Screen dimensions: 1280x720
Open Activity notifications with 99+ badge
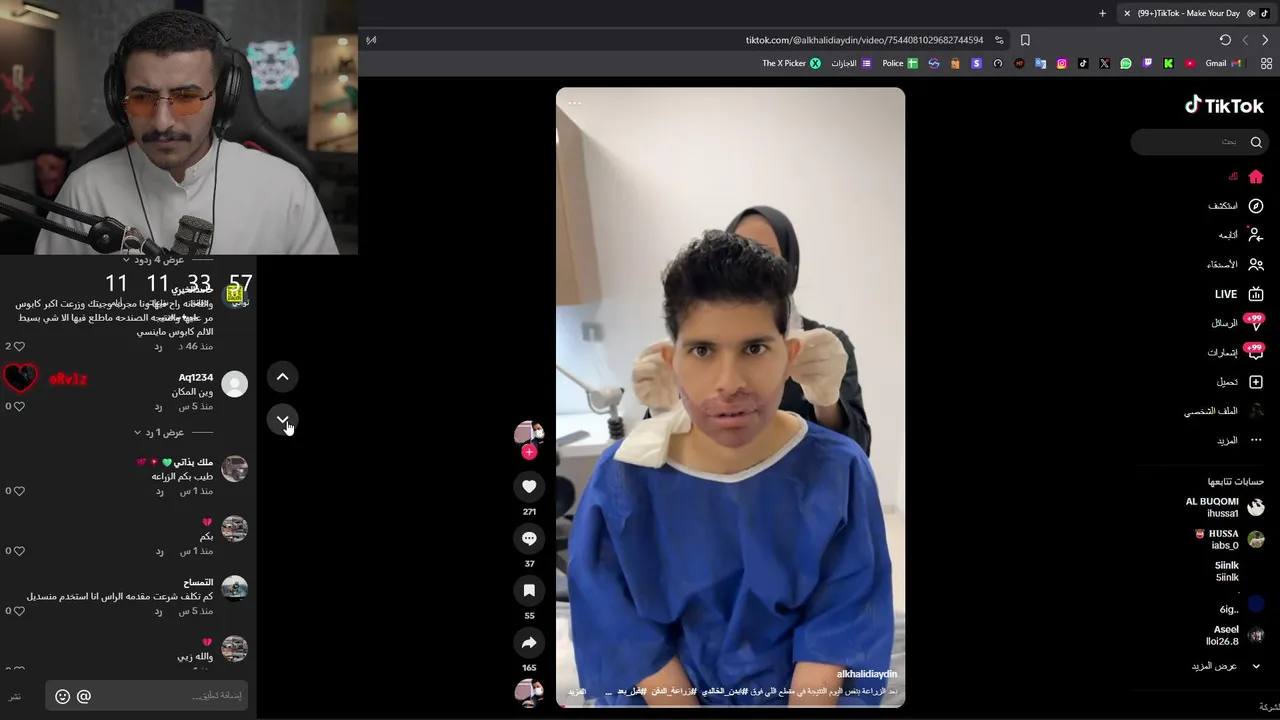click(x=1255, y=352)
